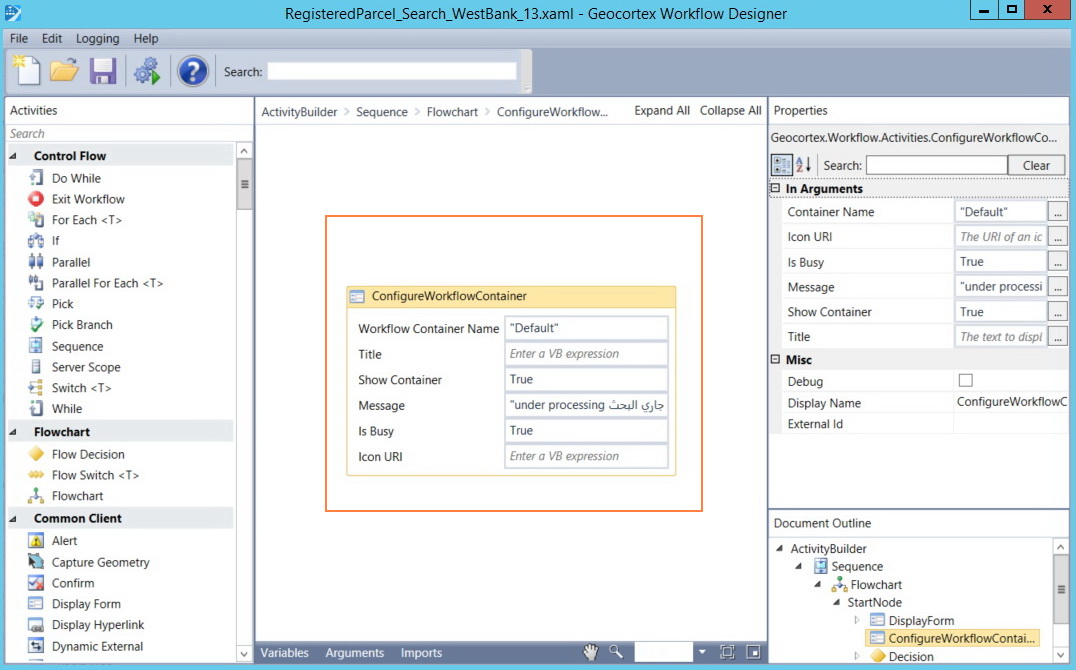Click the Icon URI expression field
The image size is (1076, 670).
click(586, 457)
